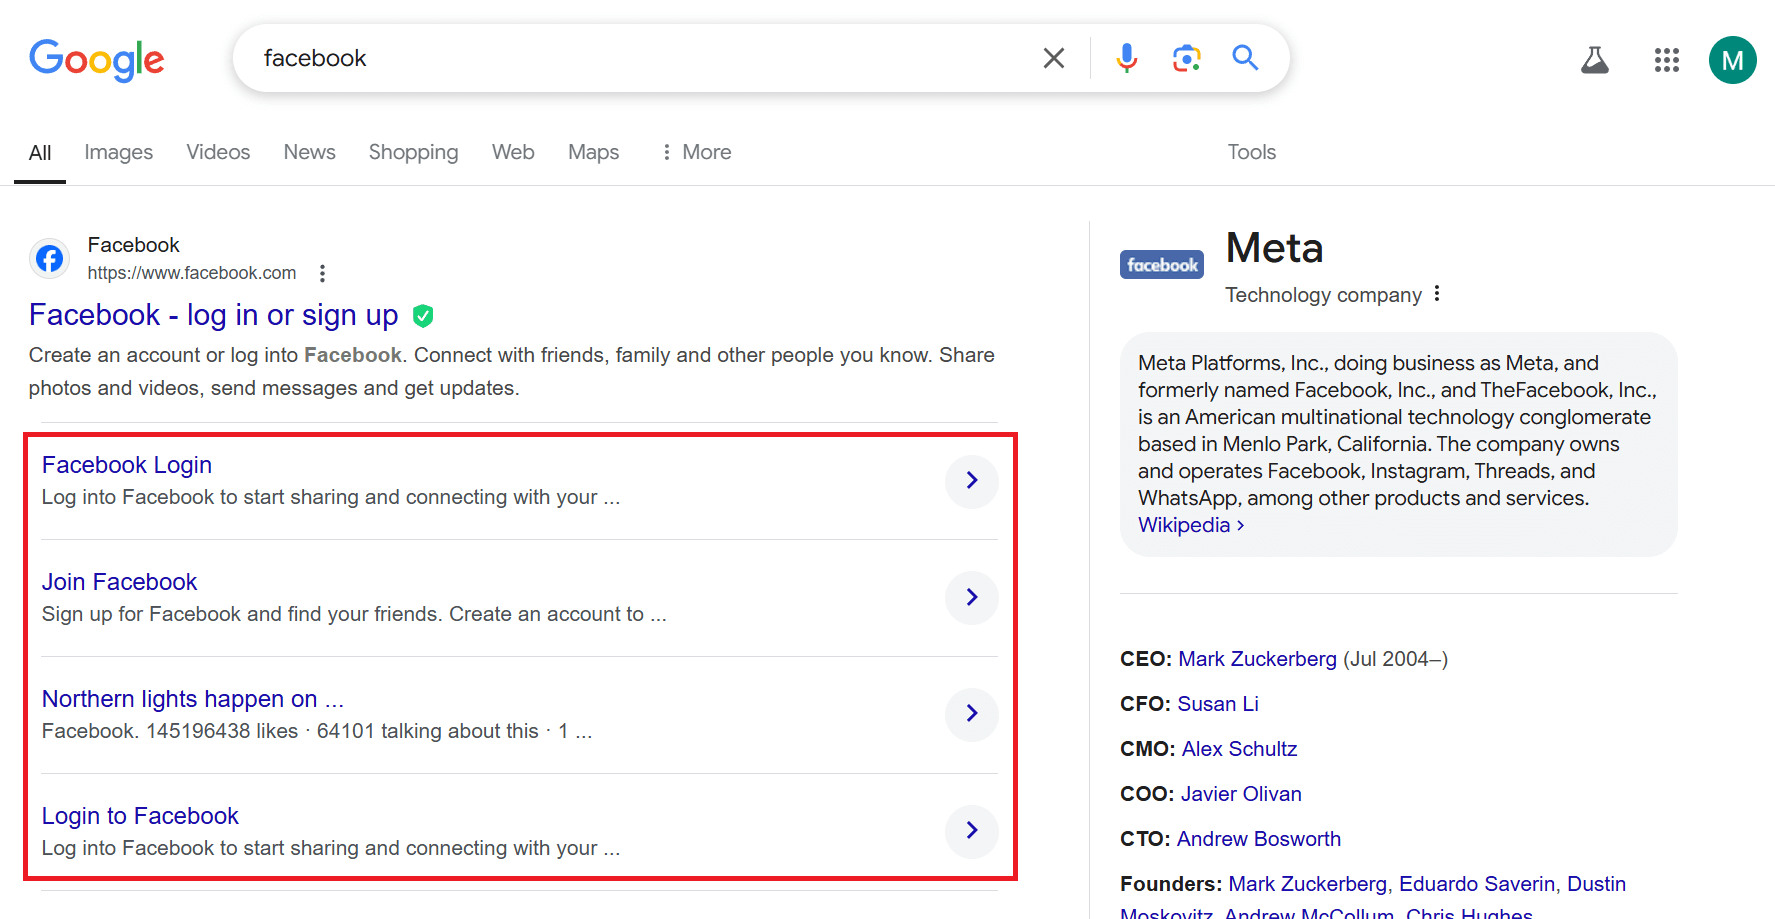Image resolution: width=1775 pixels, height=919 pixels.
Task: Open options menu beside facebook.com URL
Action: coord(322,273)
